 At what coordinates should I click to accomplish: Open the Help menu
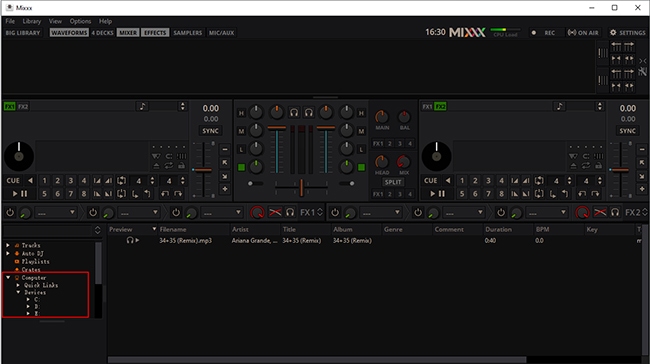(105, 21)
